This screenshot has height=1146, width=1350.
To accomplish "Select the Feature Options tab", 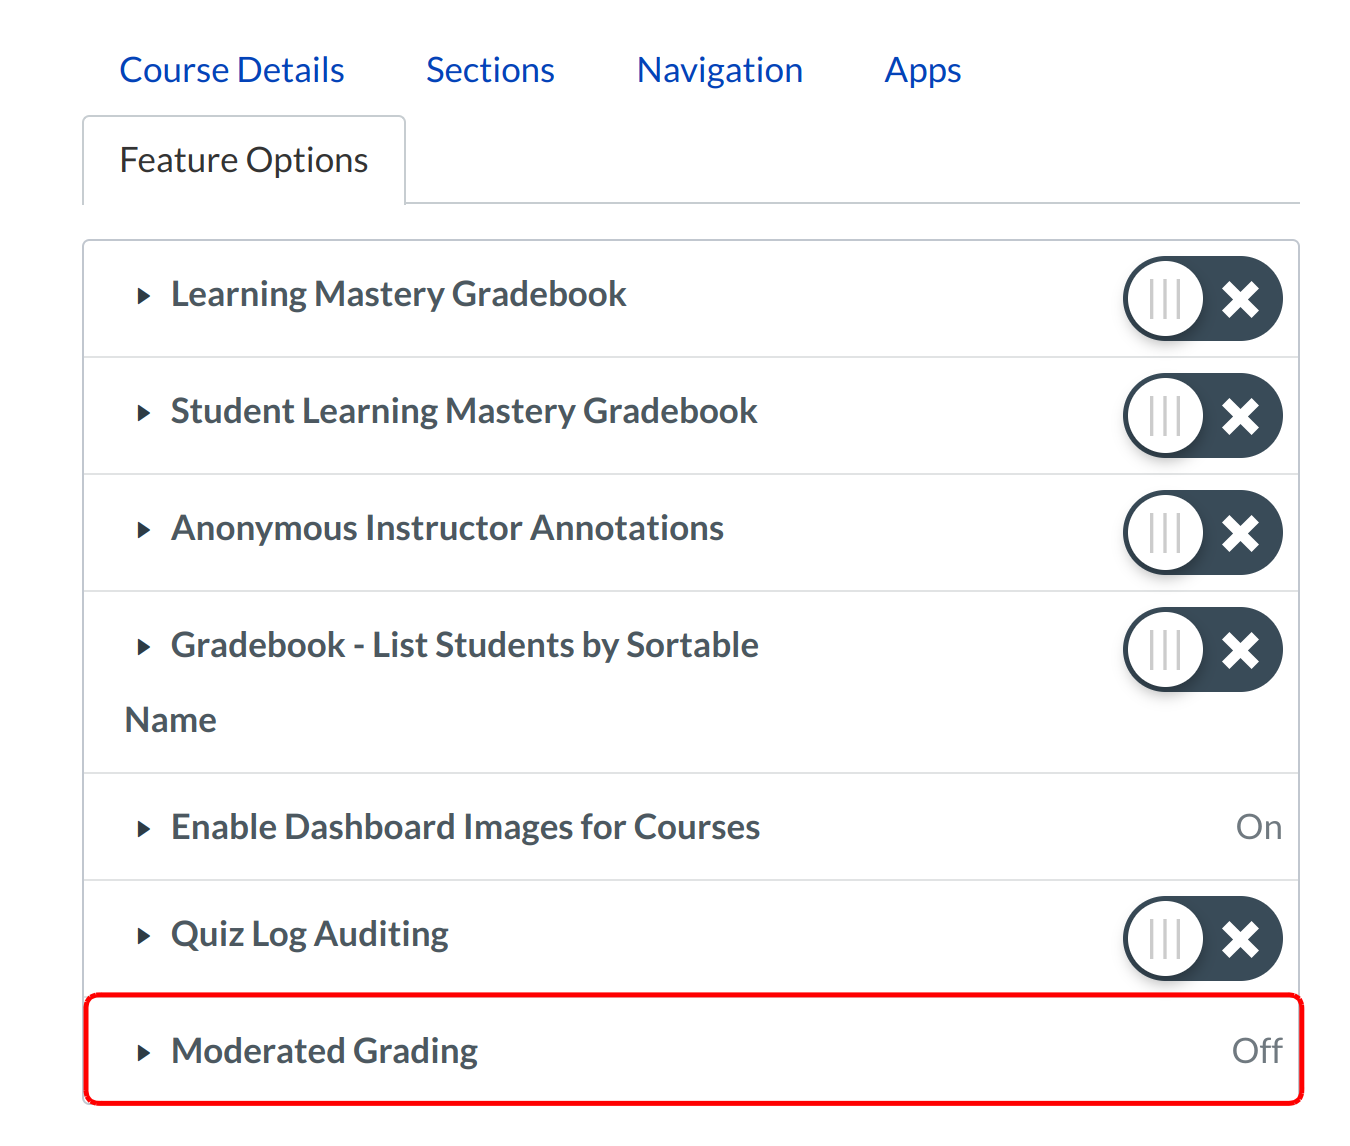I will click(x=244, y=161).
